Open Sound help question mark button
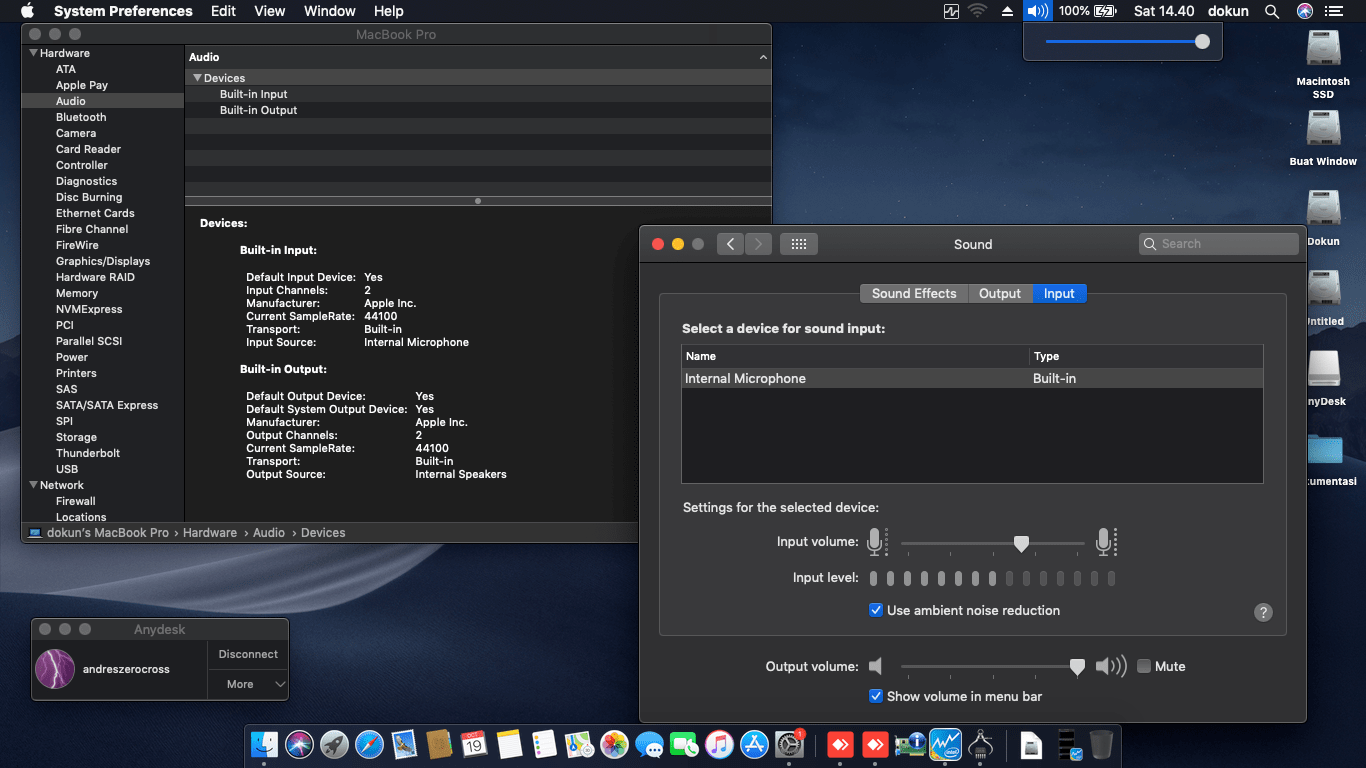Screen dimensions: 1366x768 [1263, 612]
